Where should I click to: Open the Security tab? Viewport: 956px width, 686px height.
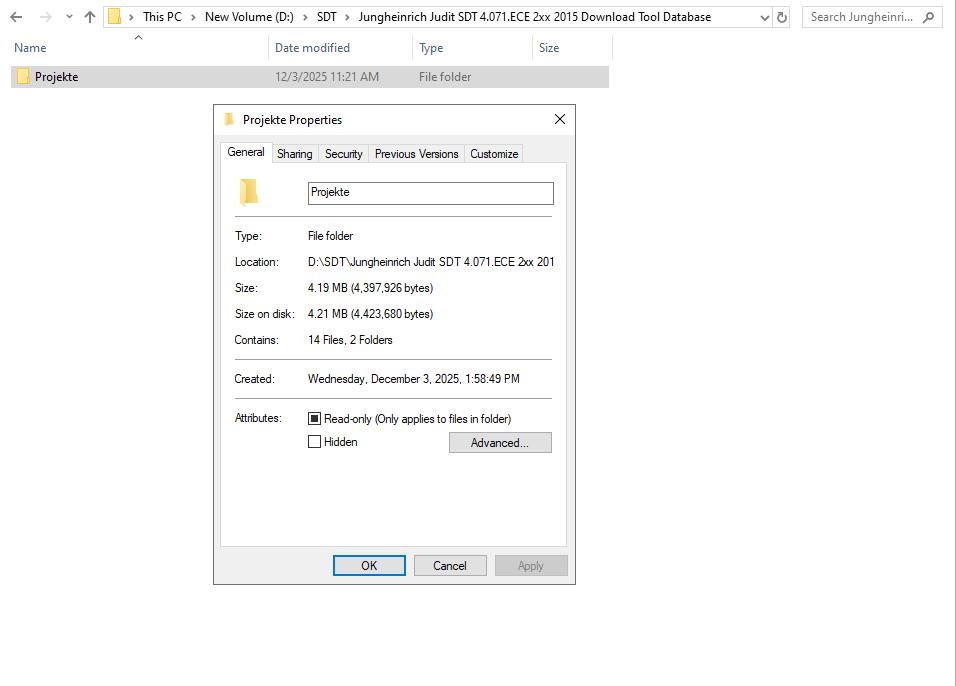[x=343, y=154]
